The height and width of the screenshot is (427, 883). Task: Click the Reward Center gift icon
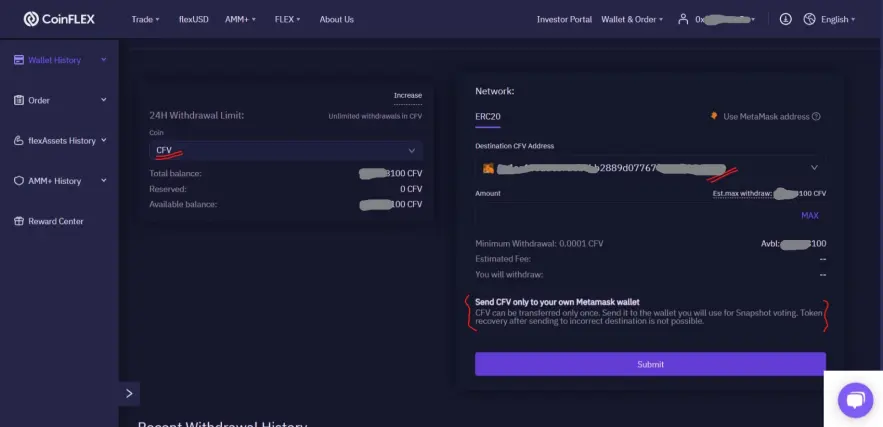[x=19, y=221]
